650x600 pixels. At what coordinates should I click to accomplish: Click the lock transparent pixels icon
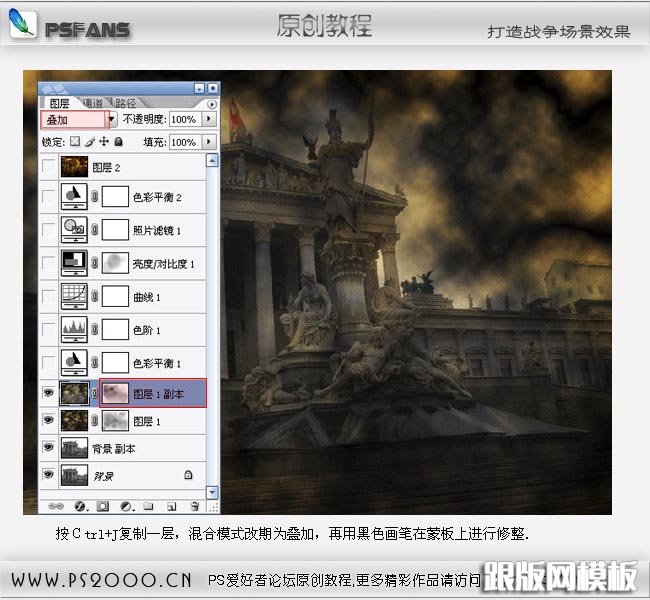[74, 142]
